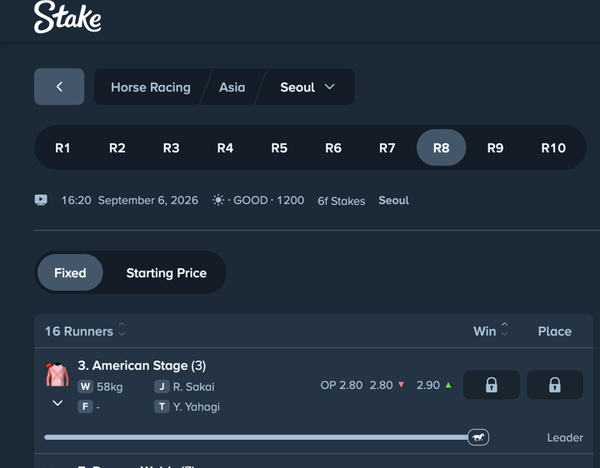
Task: Select the R1 race tab
Action: [x=63, y=148]
